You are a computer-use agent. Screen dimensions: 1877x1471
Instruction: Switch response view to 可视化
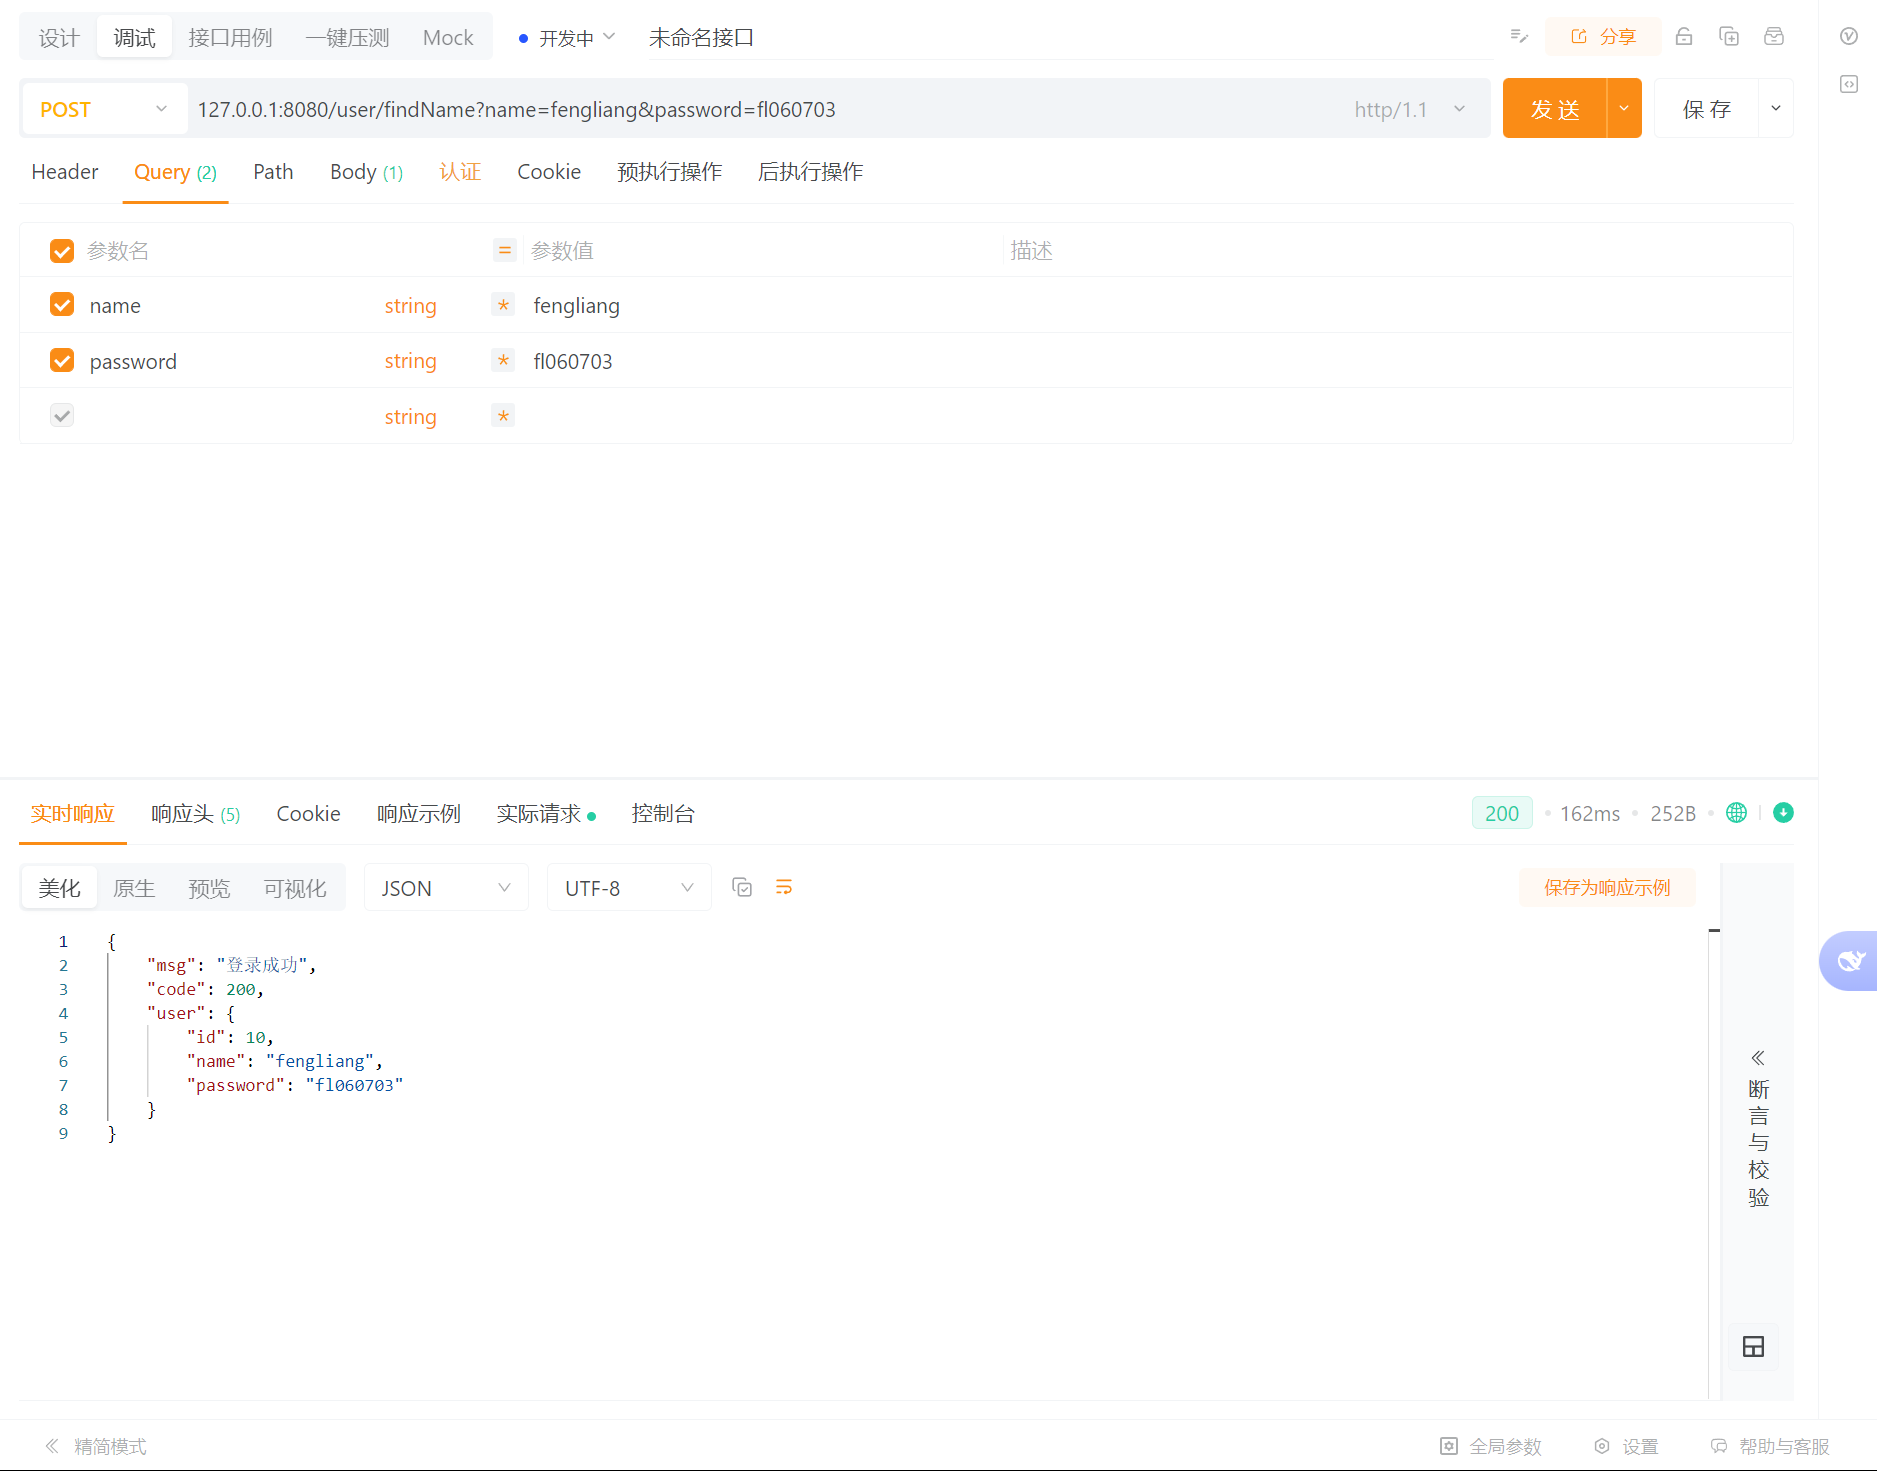point(294,888)
